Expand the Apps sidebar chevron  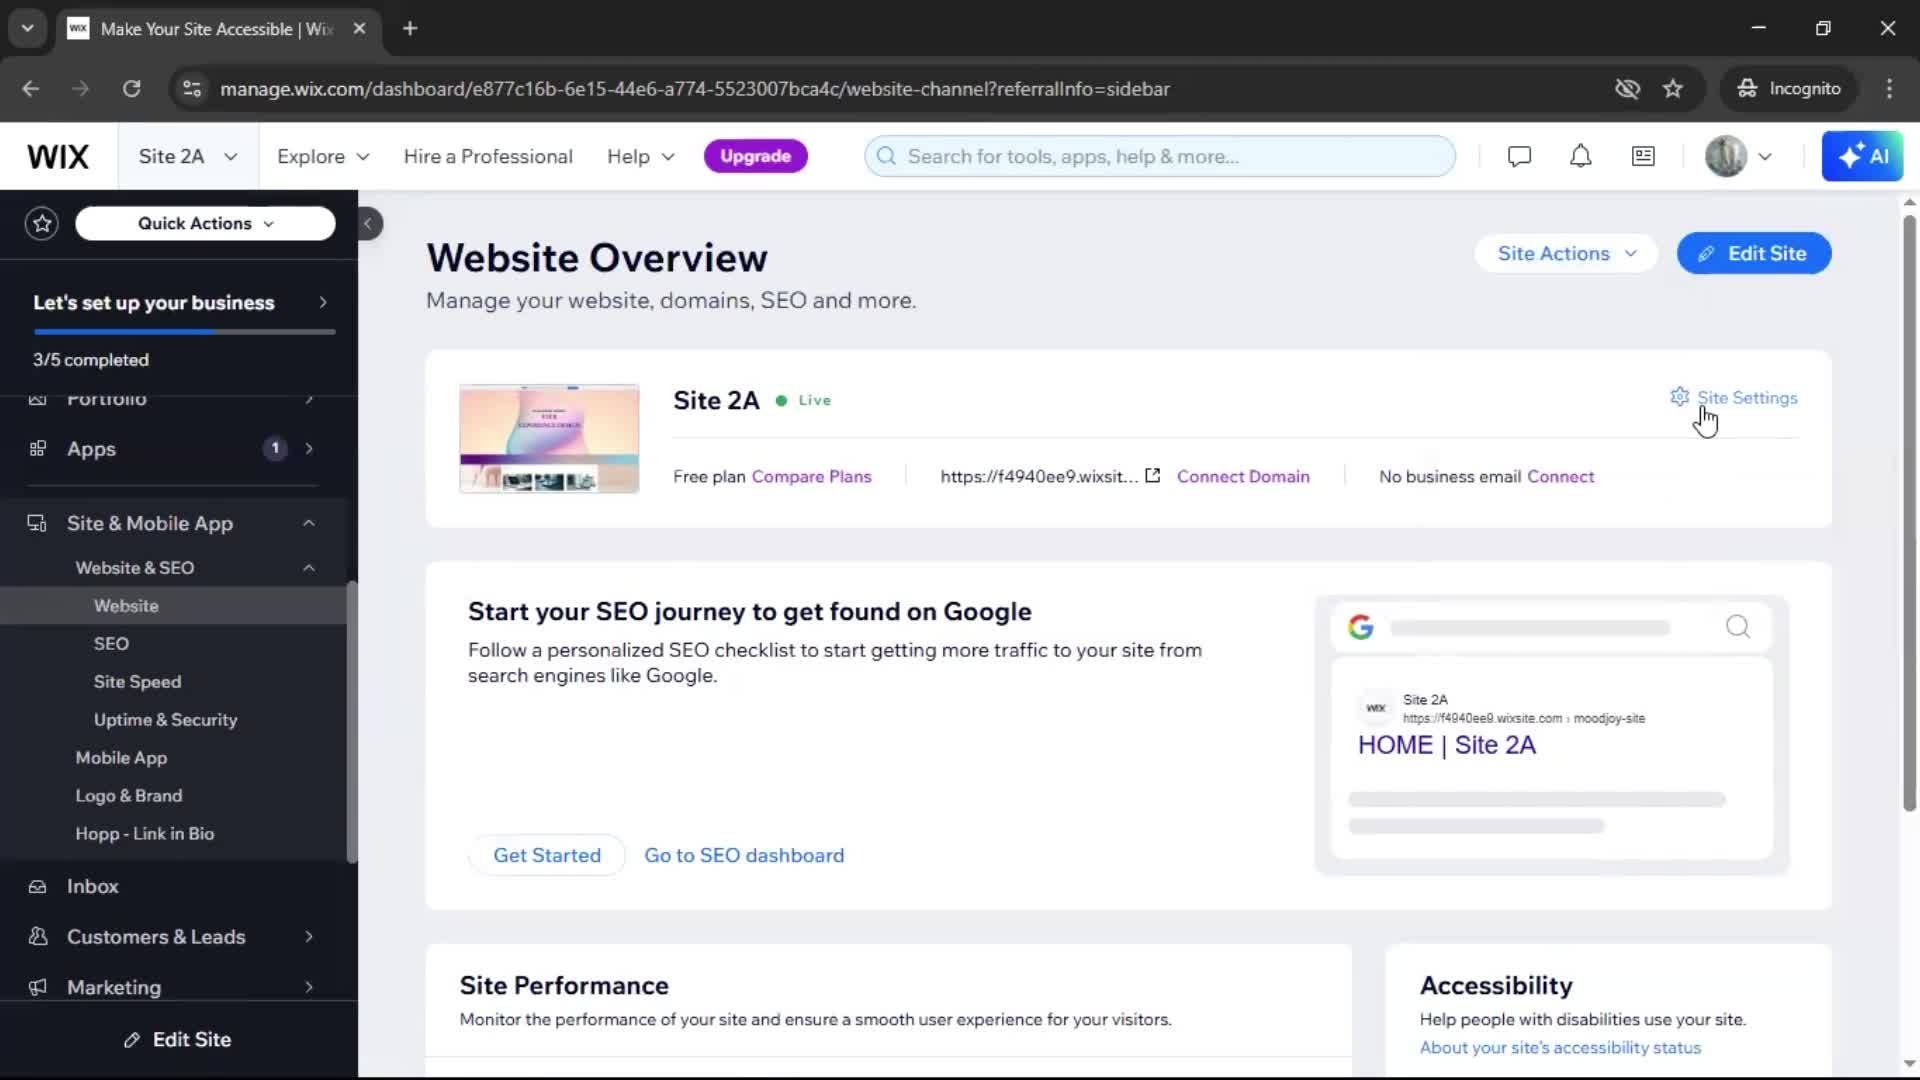tap(309, 448)
